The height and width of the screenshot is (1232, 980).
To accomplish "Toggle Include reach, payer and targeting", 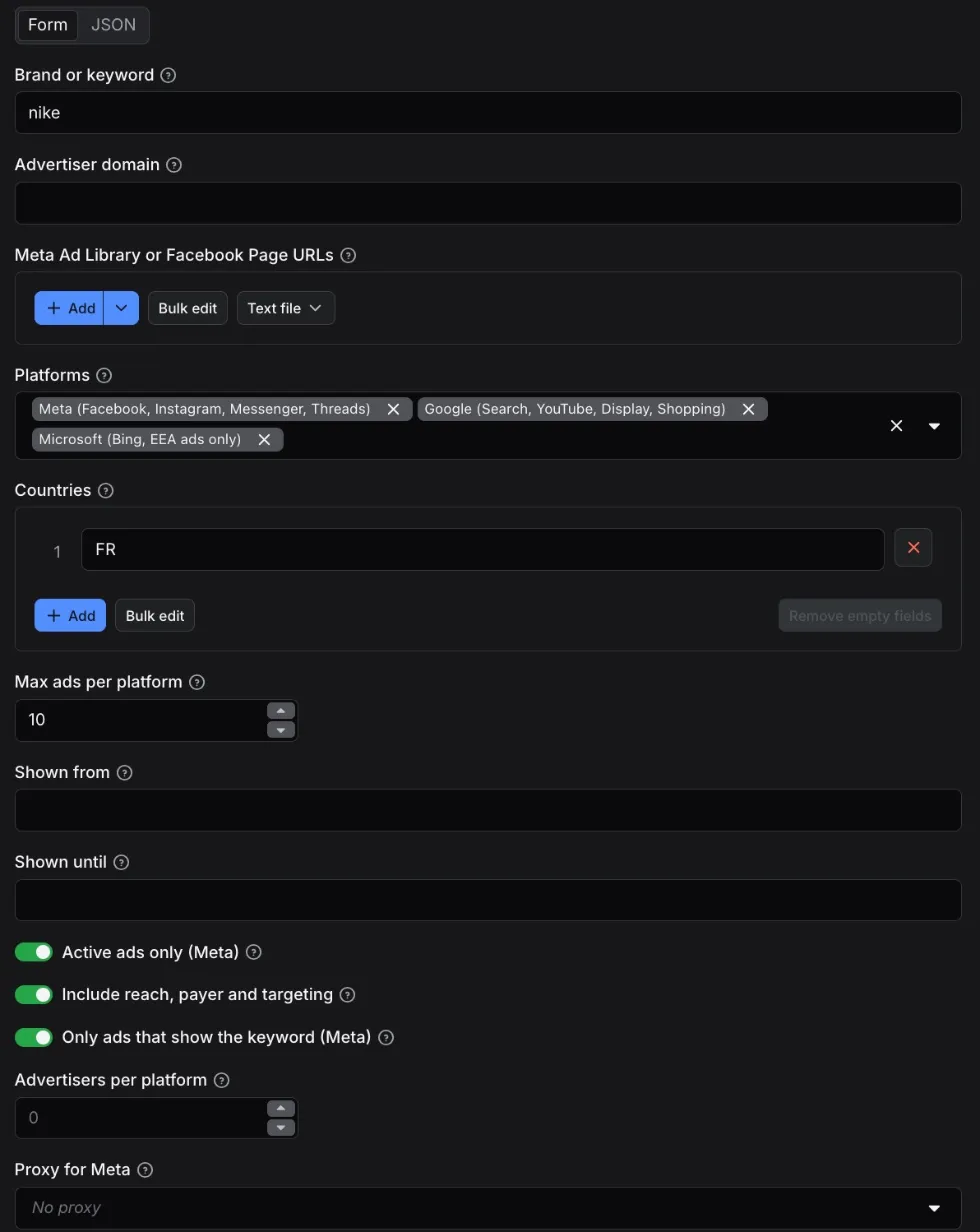I will [33, 994].
